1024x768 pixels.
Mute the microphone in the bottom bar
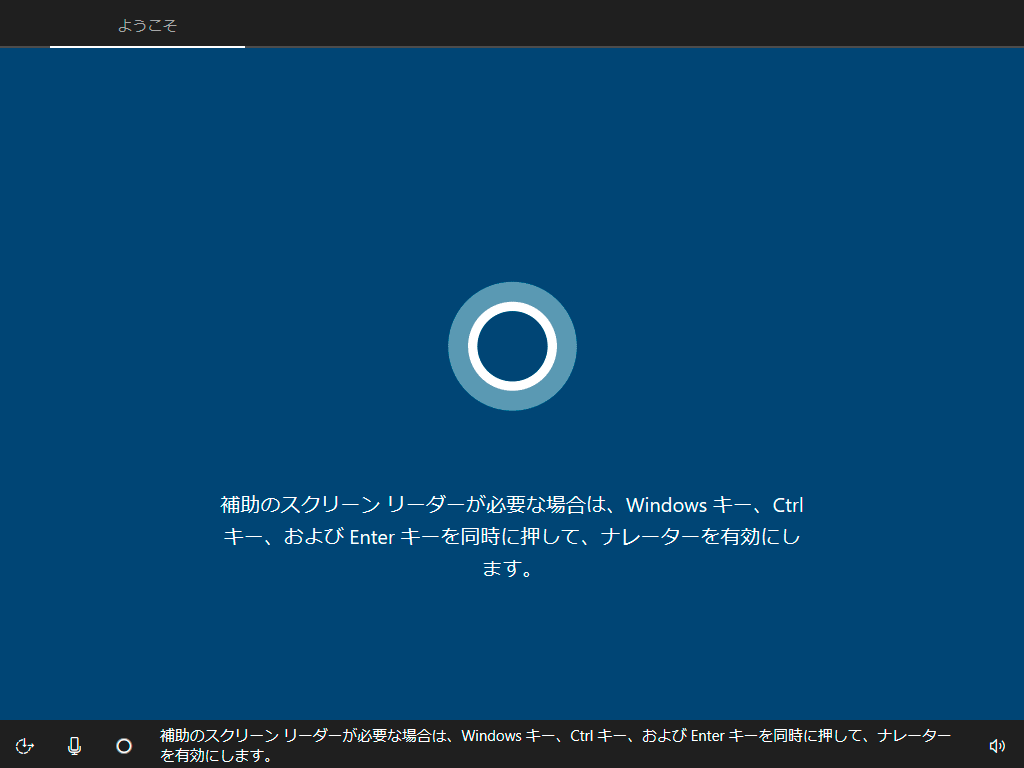click(x=74, y=745)
